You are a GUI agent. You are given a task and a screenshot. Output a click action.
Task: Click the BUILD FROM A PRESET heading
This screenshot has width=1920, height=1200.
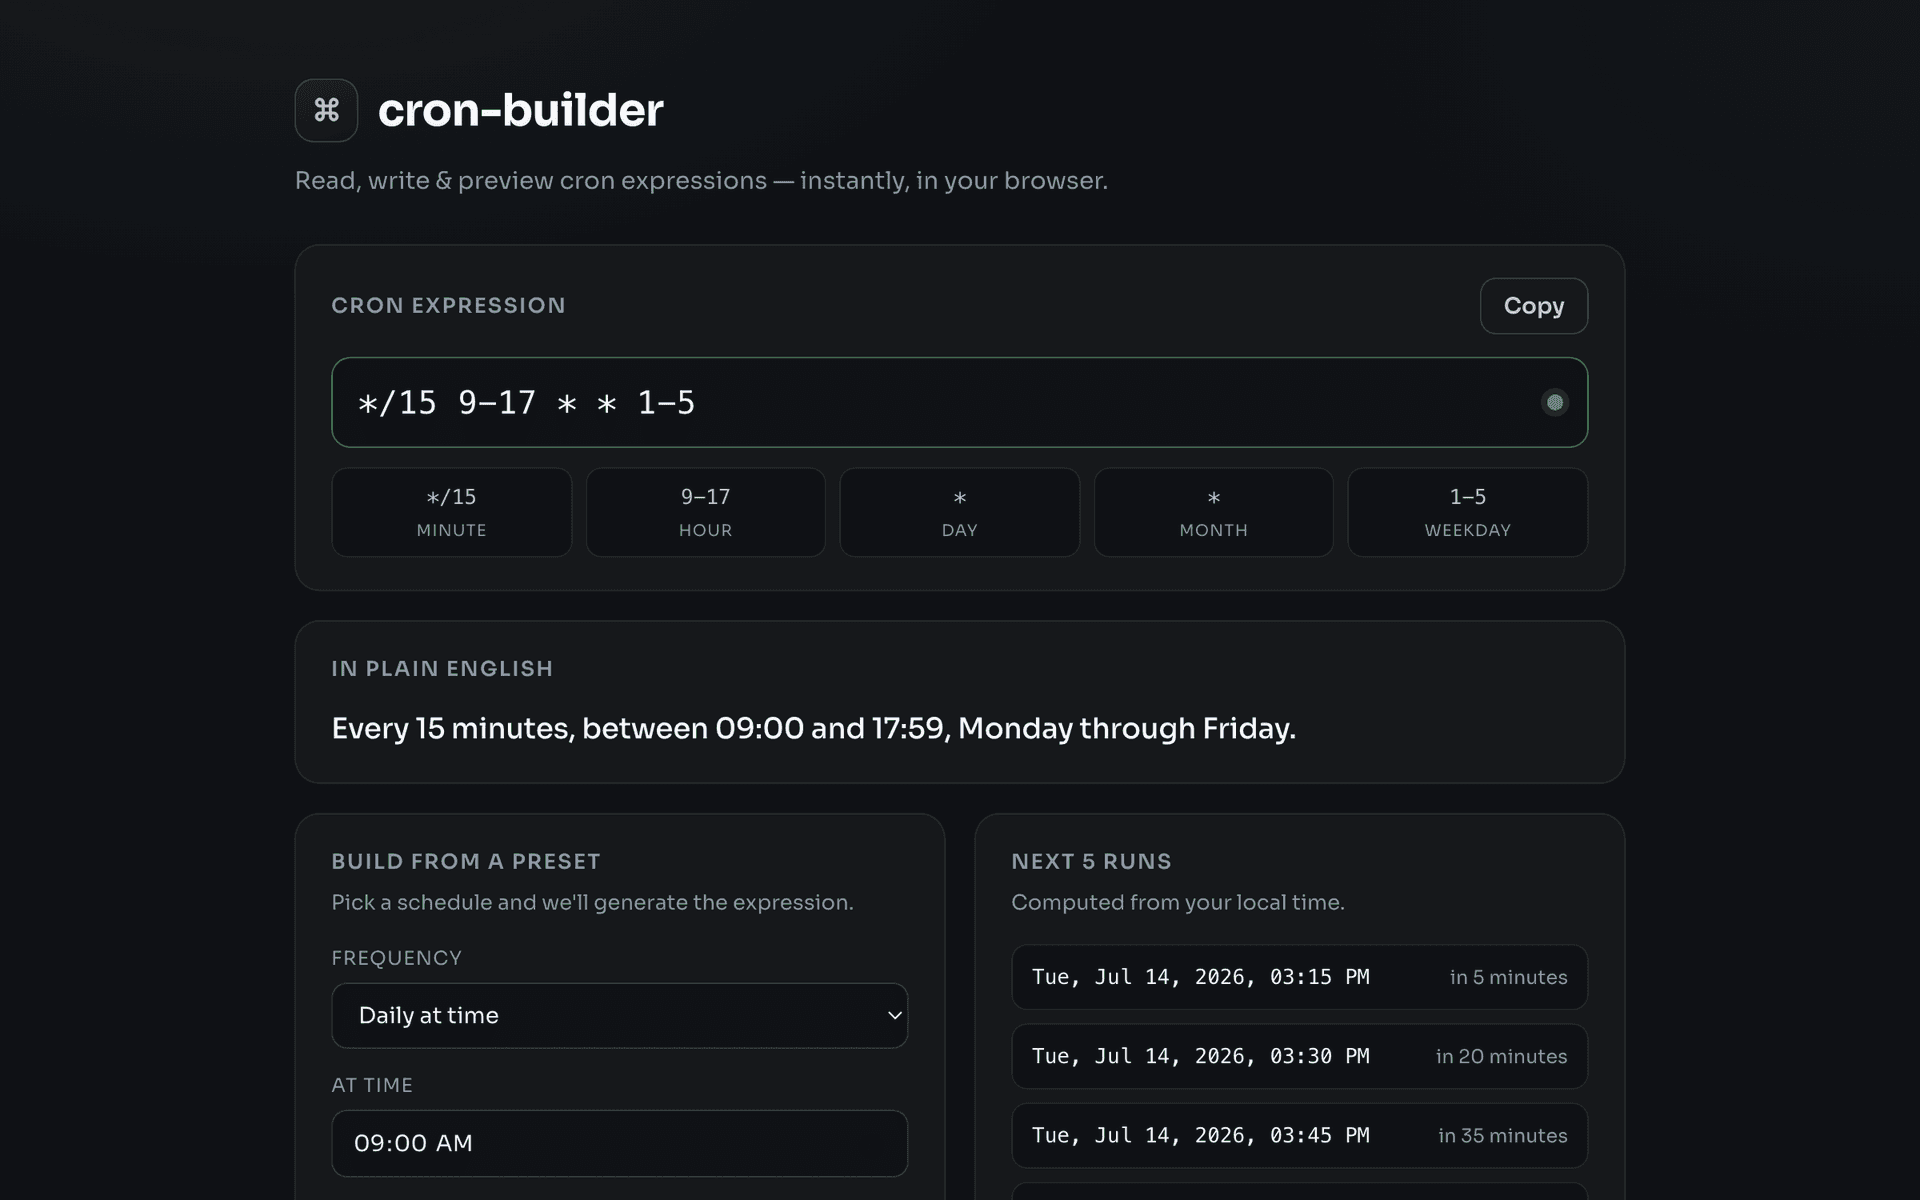pos(466,861)
